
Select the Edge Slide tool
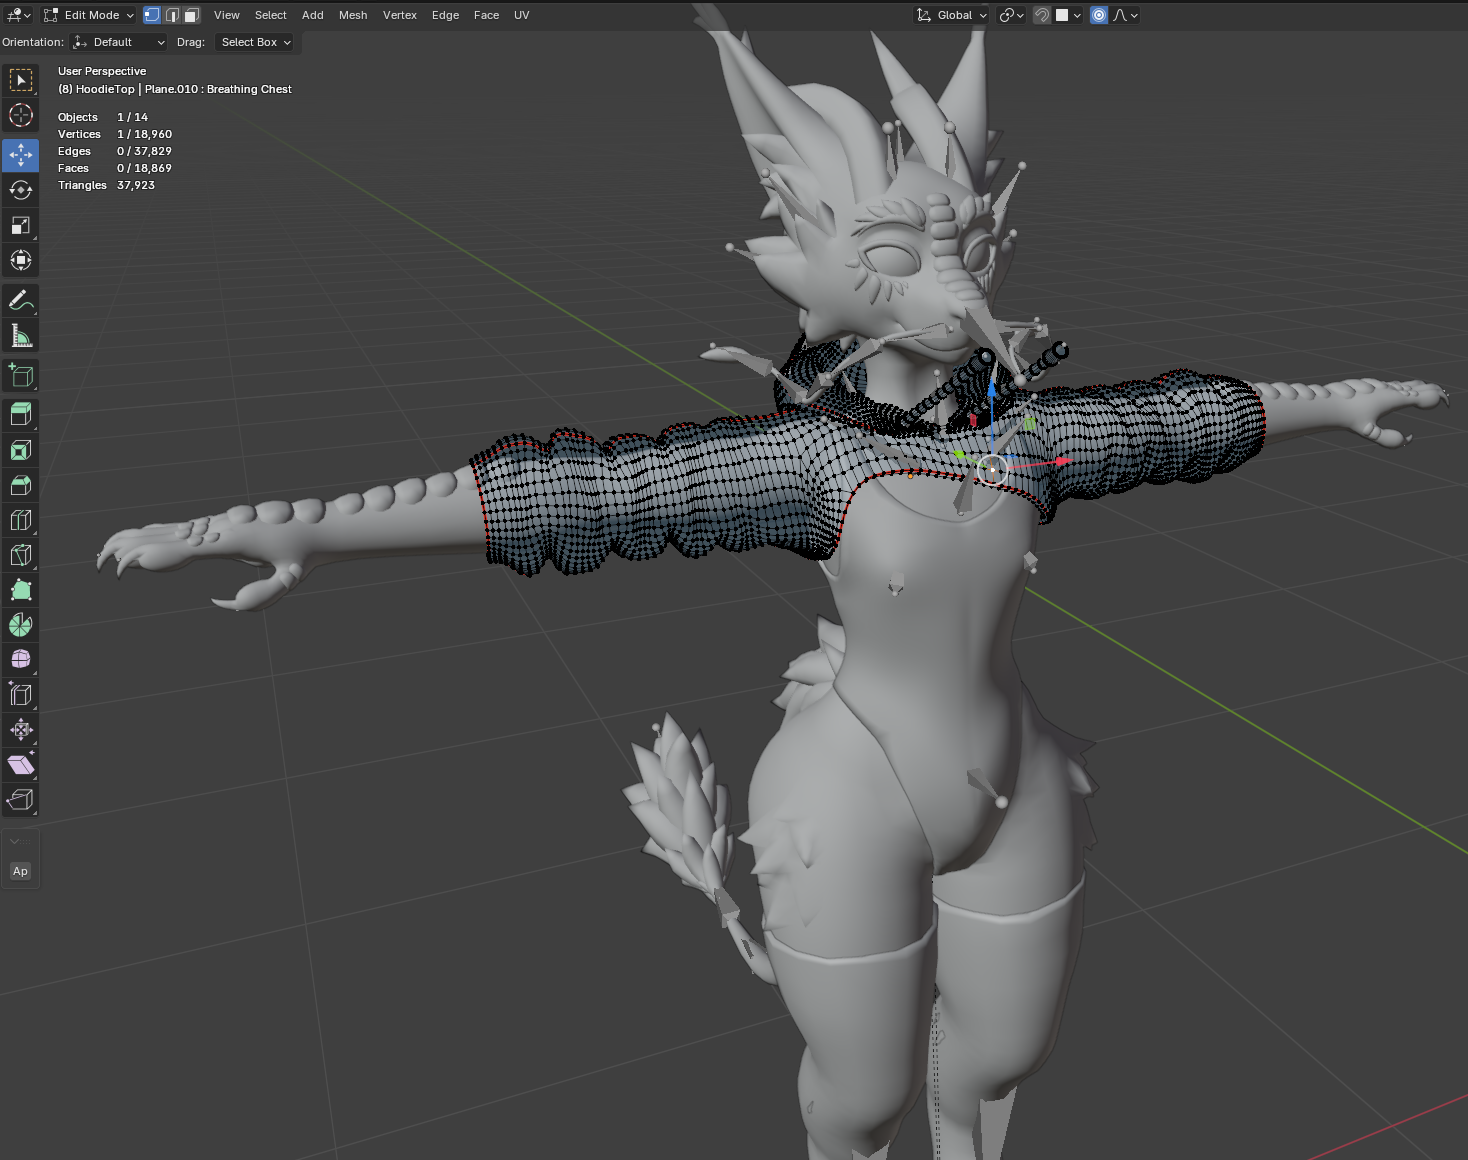(21, 694)
